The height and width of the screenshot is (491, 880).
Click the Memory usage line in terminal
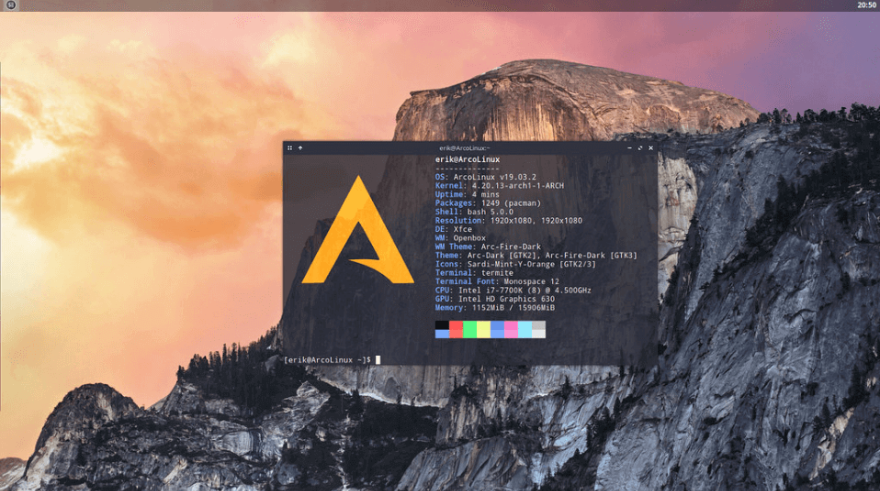495,307
